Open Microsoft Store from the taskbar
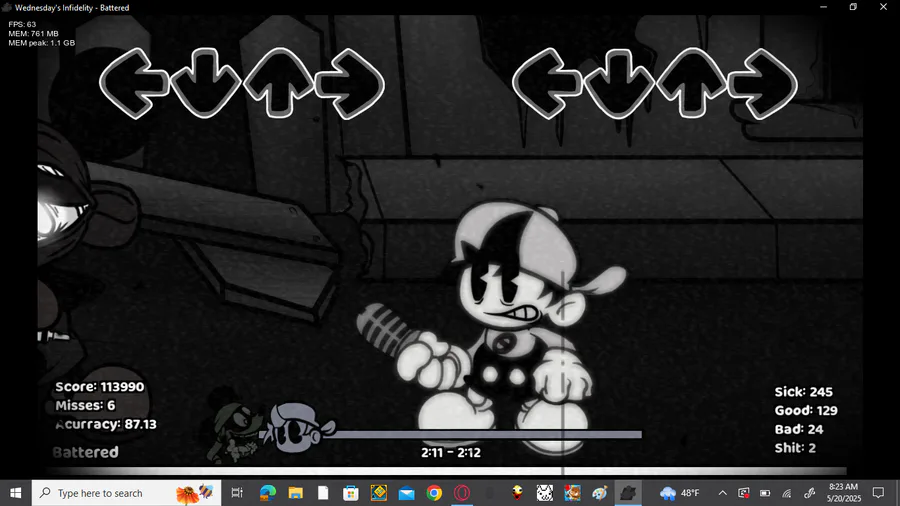The image size is (900, 506). click(x=351, y=493)
